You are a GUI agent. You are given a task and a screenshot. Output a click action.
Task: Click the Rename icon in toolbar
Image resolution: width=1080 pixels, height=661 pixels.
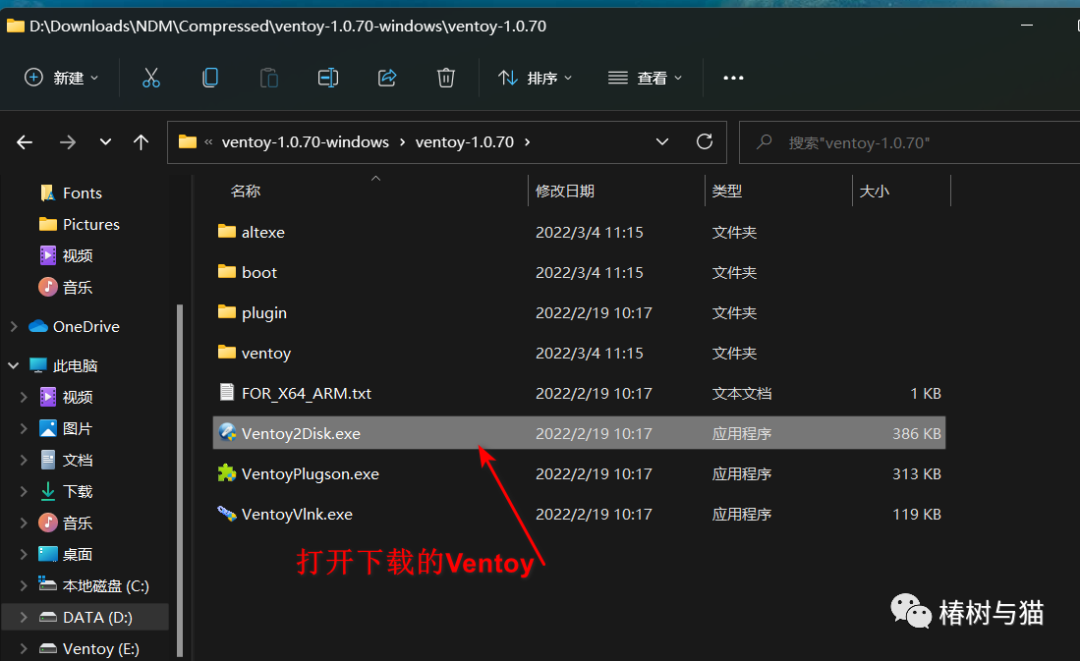coord(328,78)
